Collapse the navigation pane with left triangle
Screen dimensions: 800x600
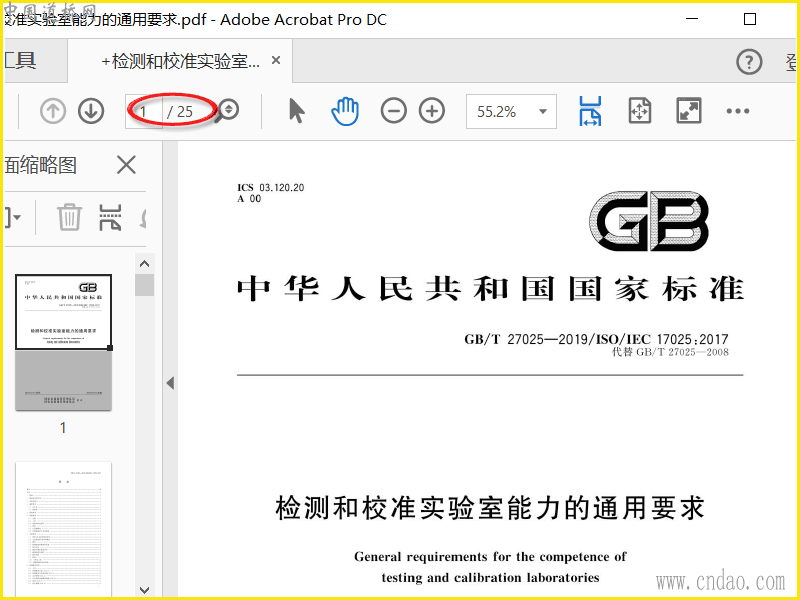pos(170,383)
